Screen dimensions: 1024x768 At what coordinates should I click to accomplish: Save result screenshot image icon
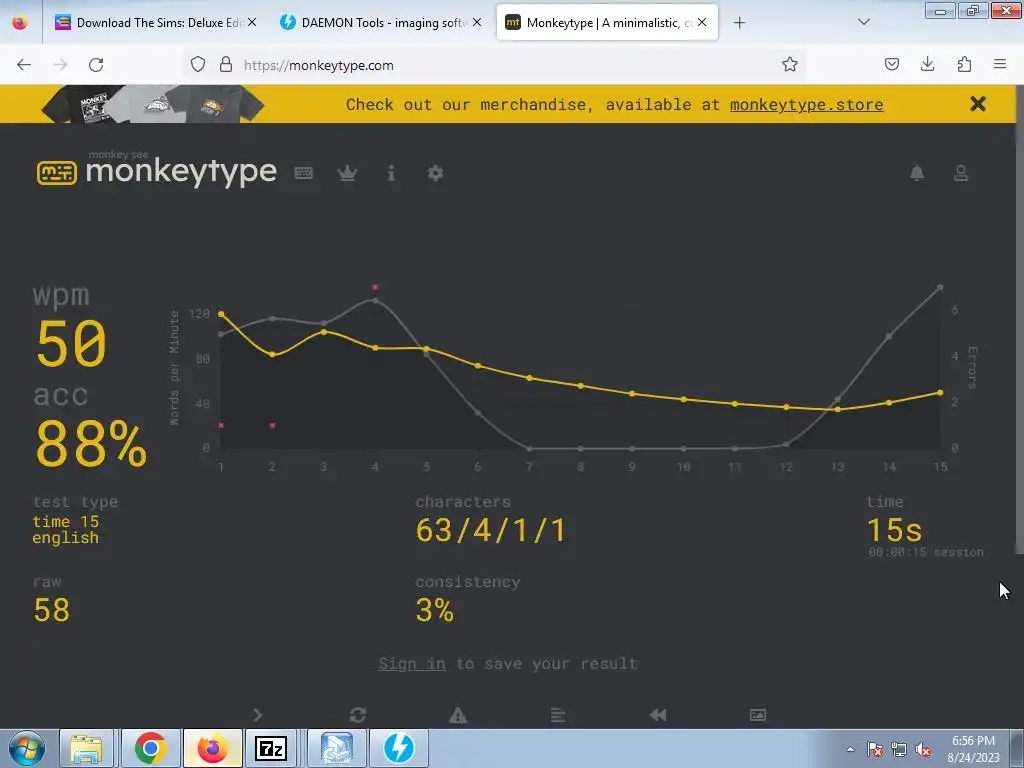pyautogui.click(x=758, y=715)
